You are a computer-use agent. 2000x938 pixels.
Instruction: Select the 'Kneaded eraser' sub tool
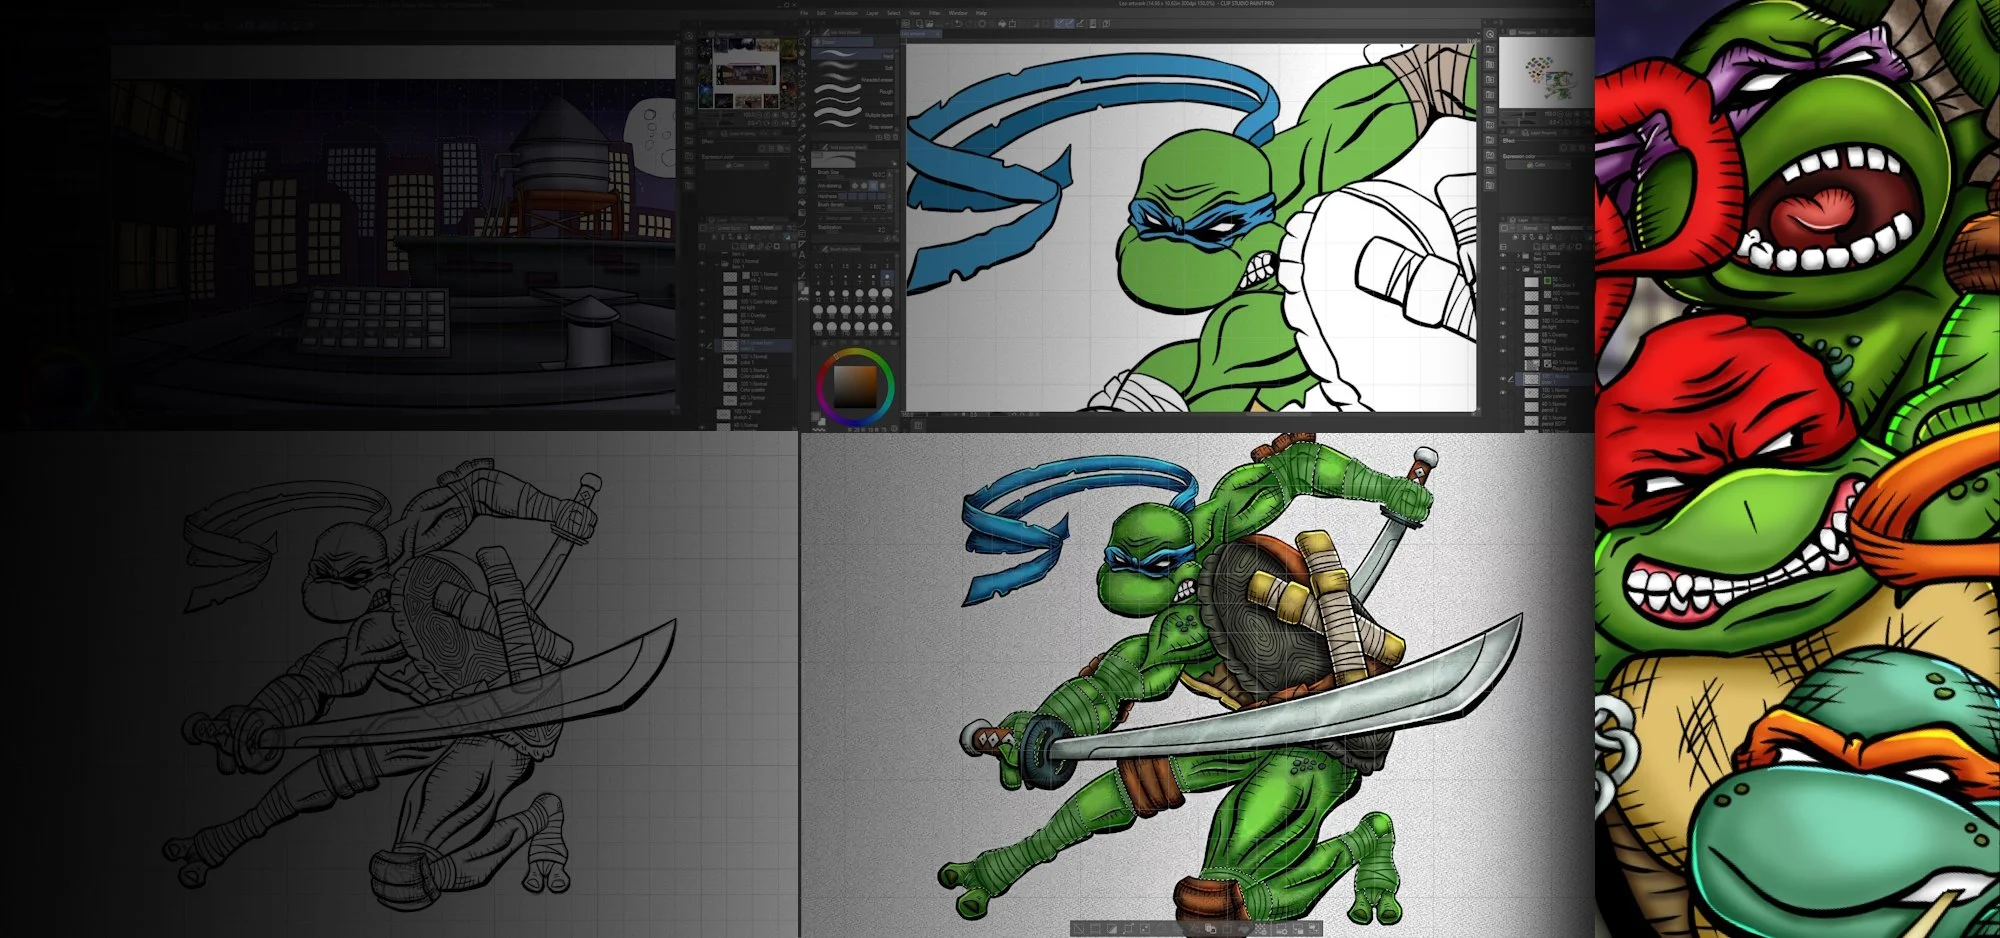pyautogui.click(x=853, y=79)
